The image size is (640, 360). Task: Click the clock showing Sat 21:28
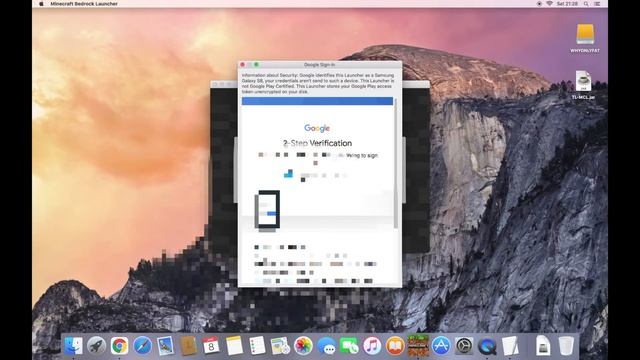coord(567,4)
